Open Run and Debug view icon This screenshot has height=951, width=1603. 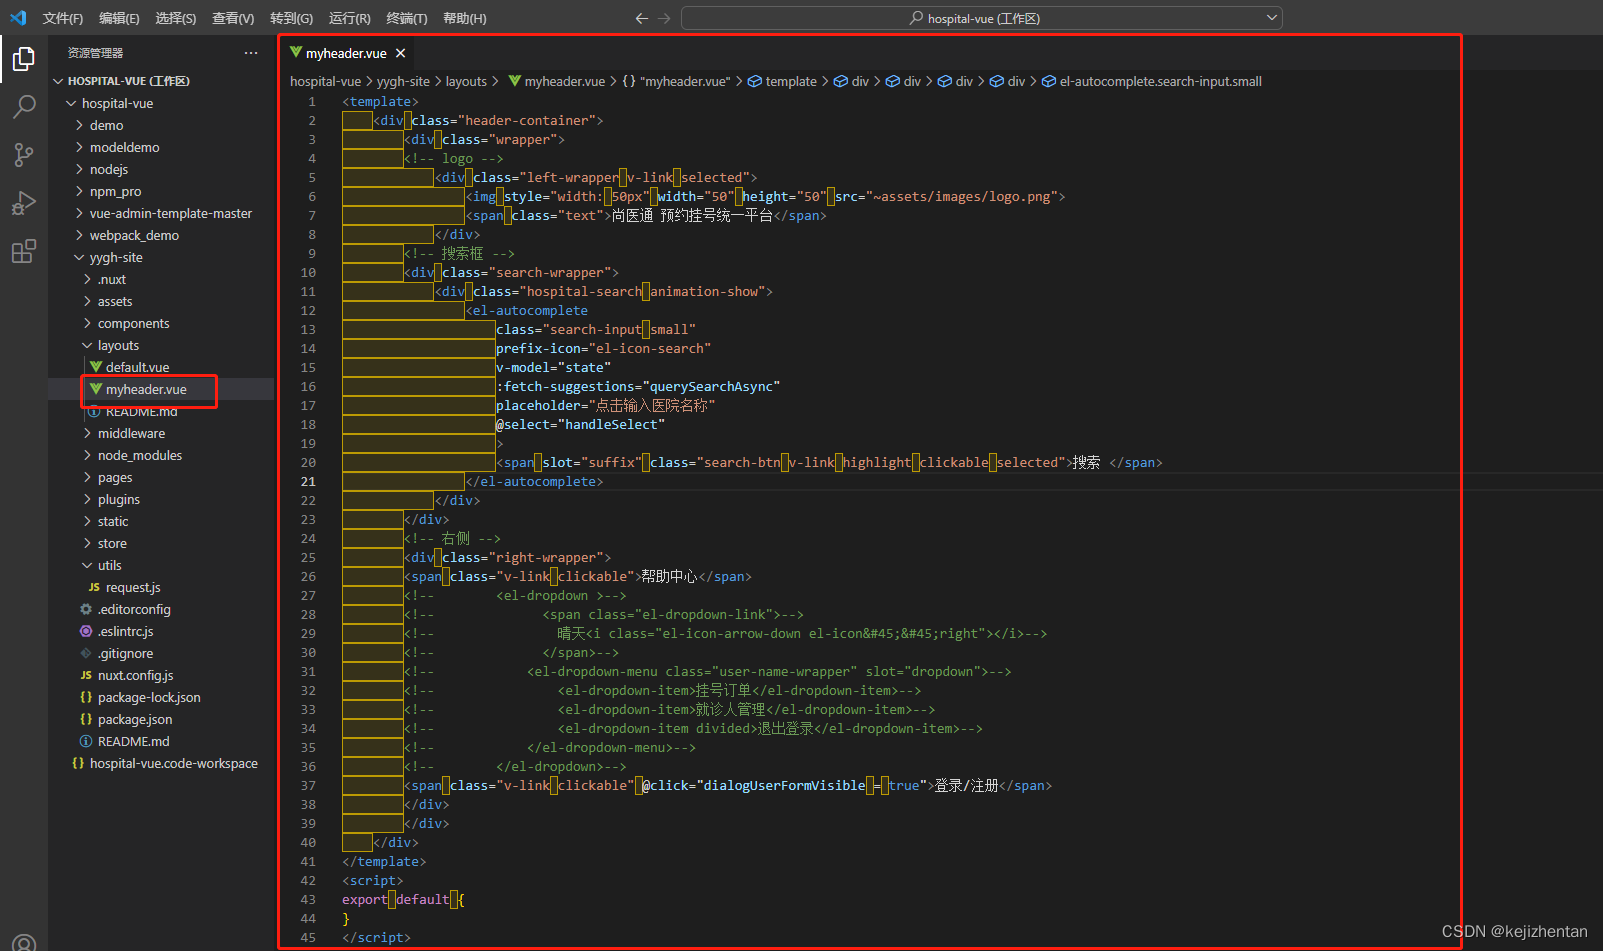(24, 203)
